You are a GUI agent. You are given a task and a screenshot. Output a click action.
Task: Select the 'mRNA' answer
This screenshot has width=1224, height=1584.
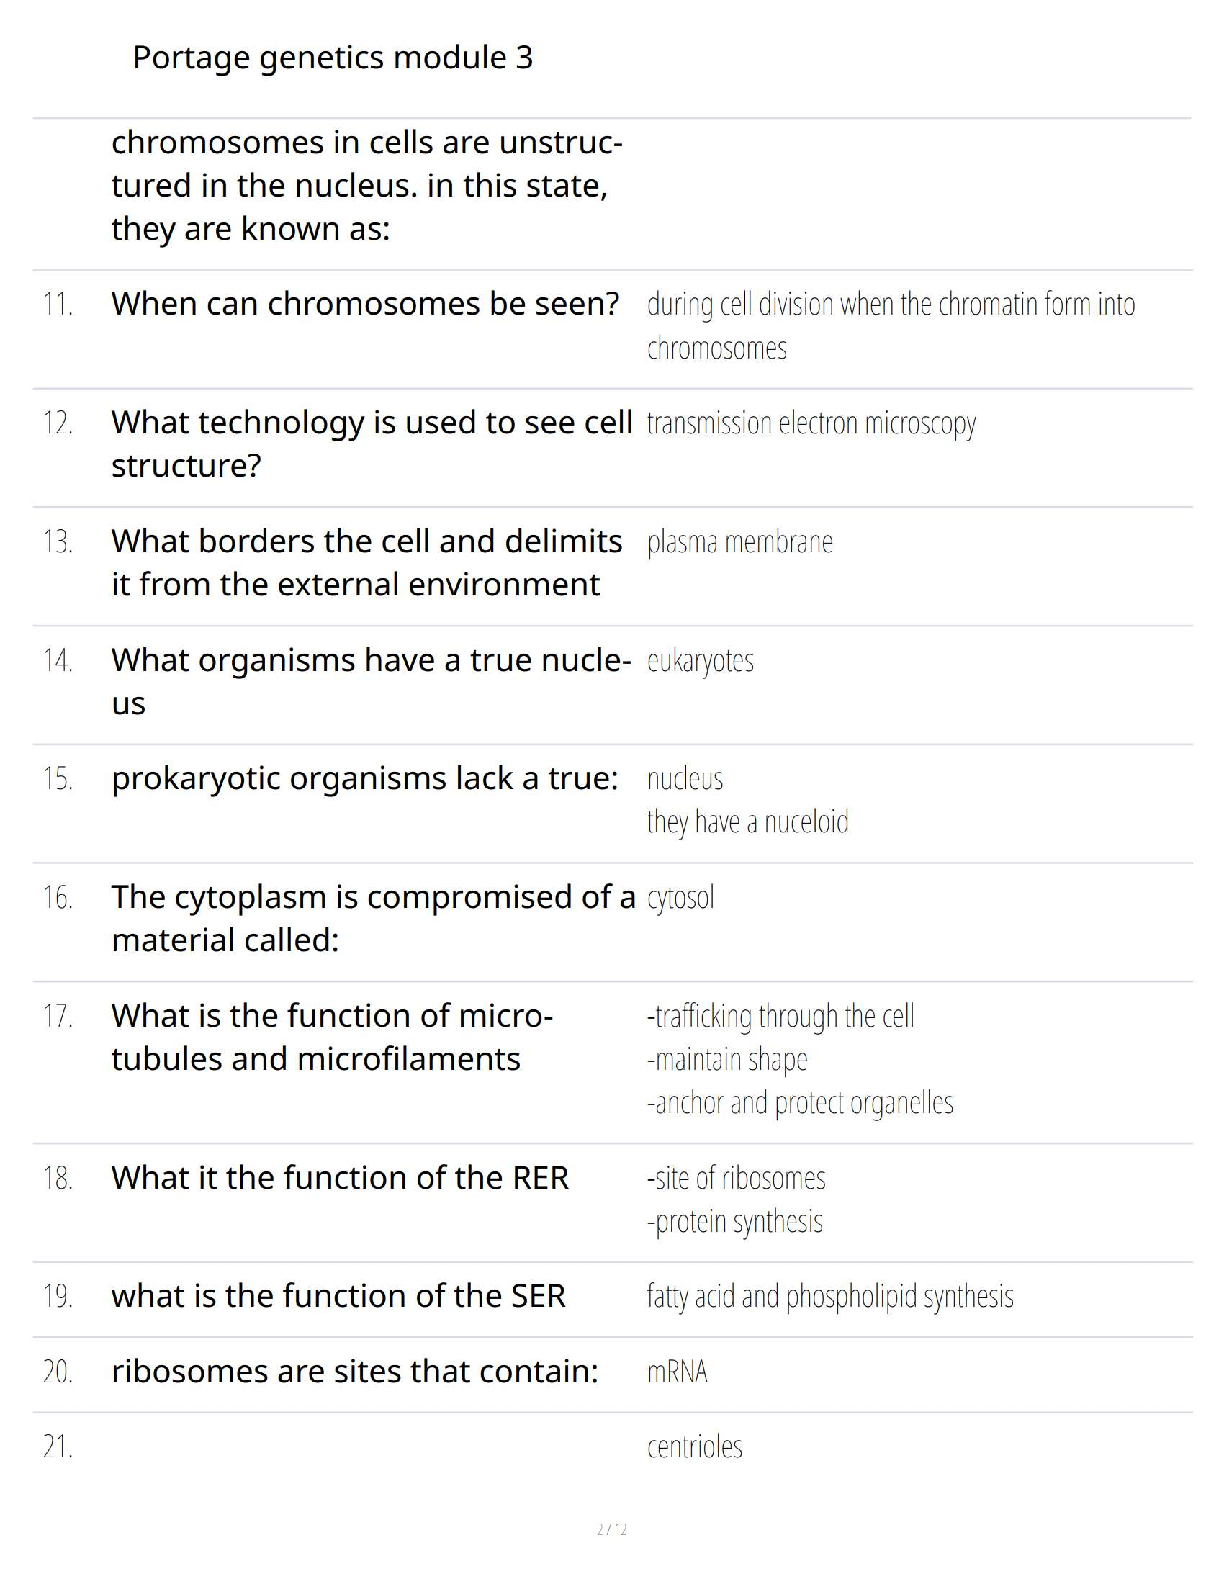[x=677, y=1372]
